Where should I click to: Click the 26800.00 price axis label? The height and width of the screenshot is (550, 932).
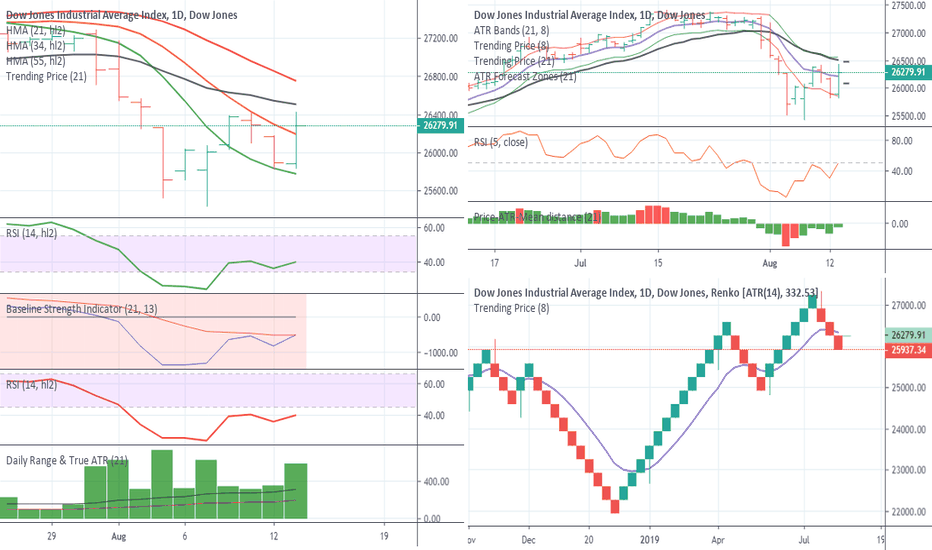click(x=440, y=77)
